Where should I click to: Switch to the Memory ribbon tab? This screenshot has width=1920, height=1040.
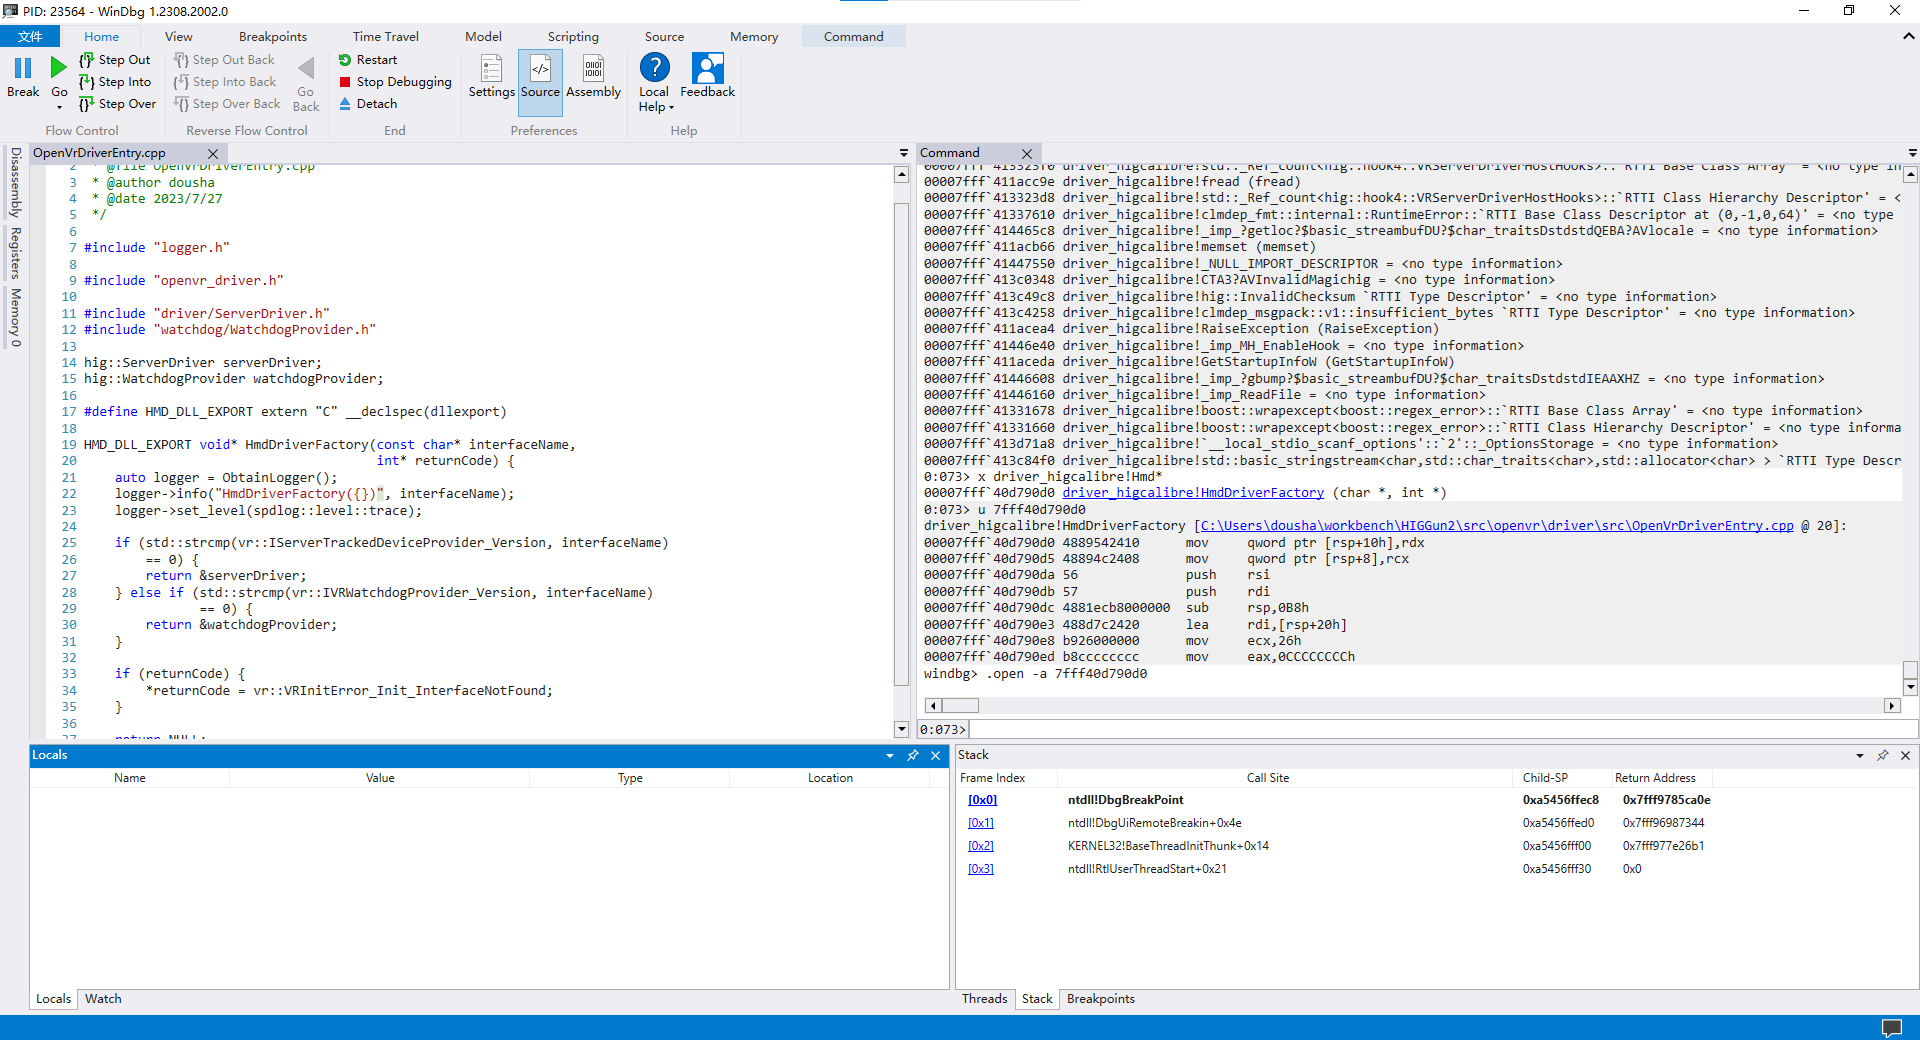pyautogui.click(x=754, y=37)
